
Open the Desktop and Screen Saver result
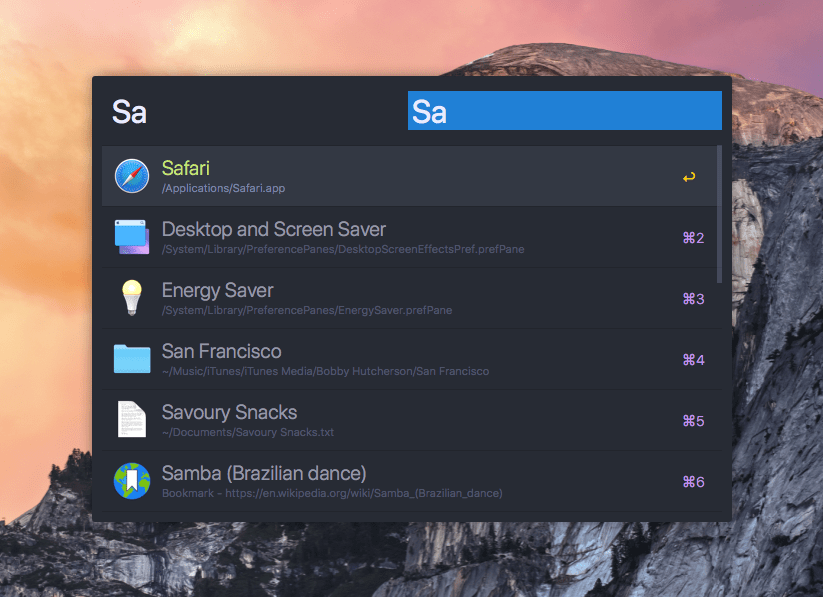coord(273,229)
